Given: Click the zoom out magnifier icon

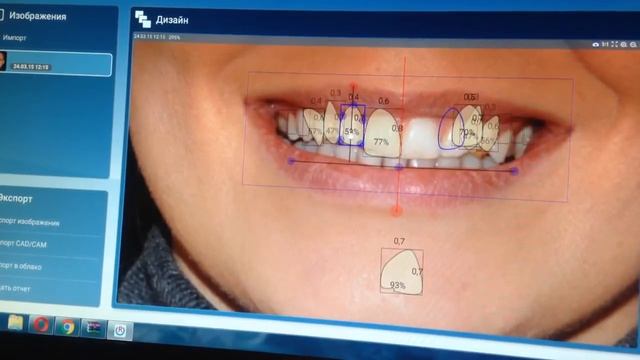Looking at the screenshot, I should pyautogui.click(x=633, y=44).
